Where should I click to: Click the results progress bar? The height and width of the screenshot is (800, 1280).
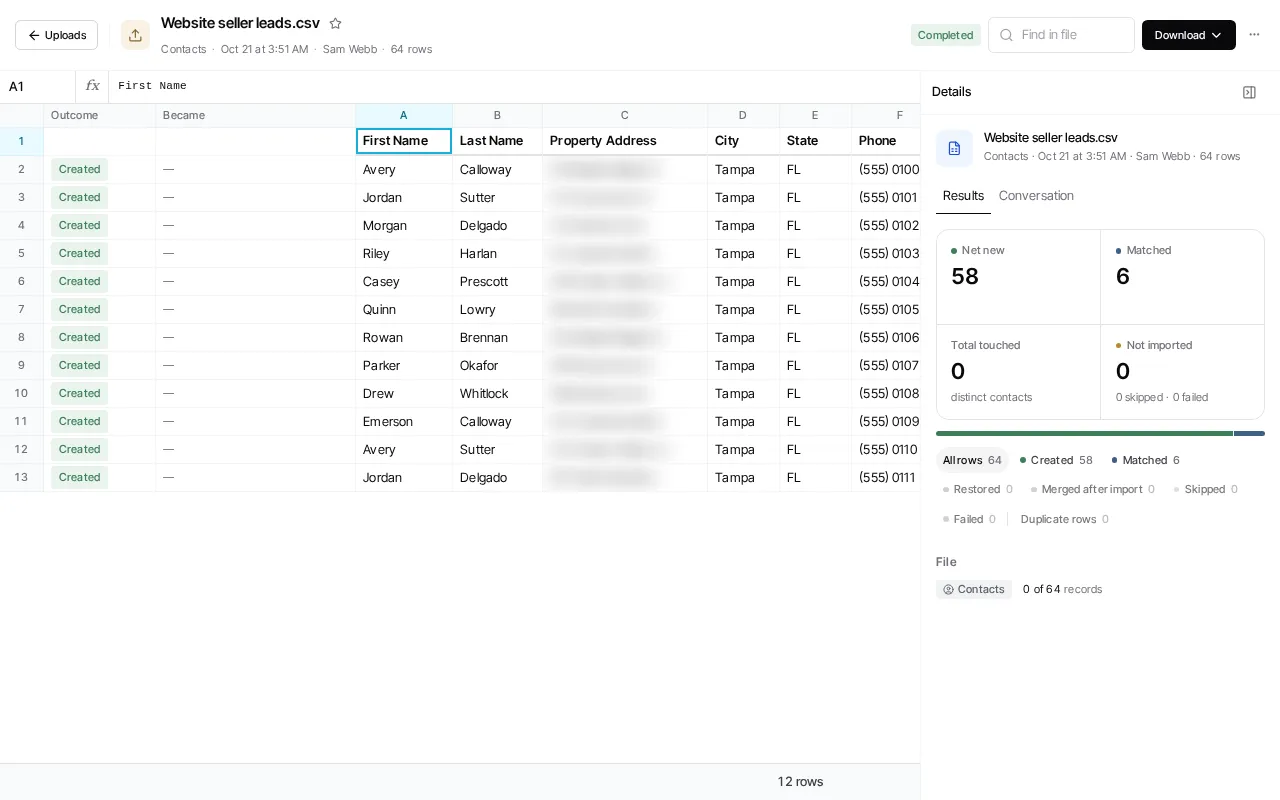click(1100, 433)
